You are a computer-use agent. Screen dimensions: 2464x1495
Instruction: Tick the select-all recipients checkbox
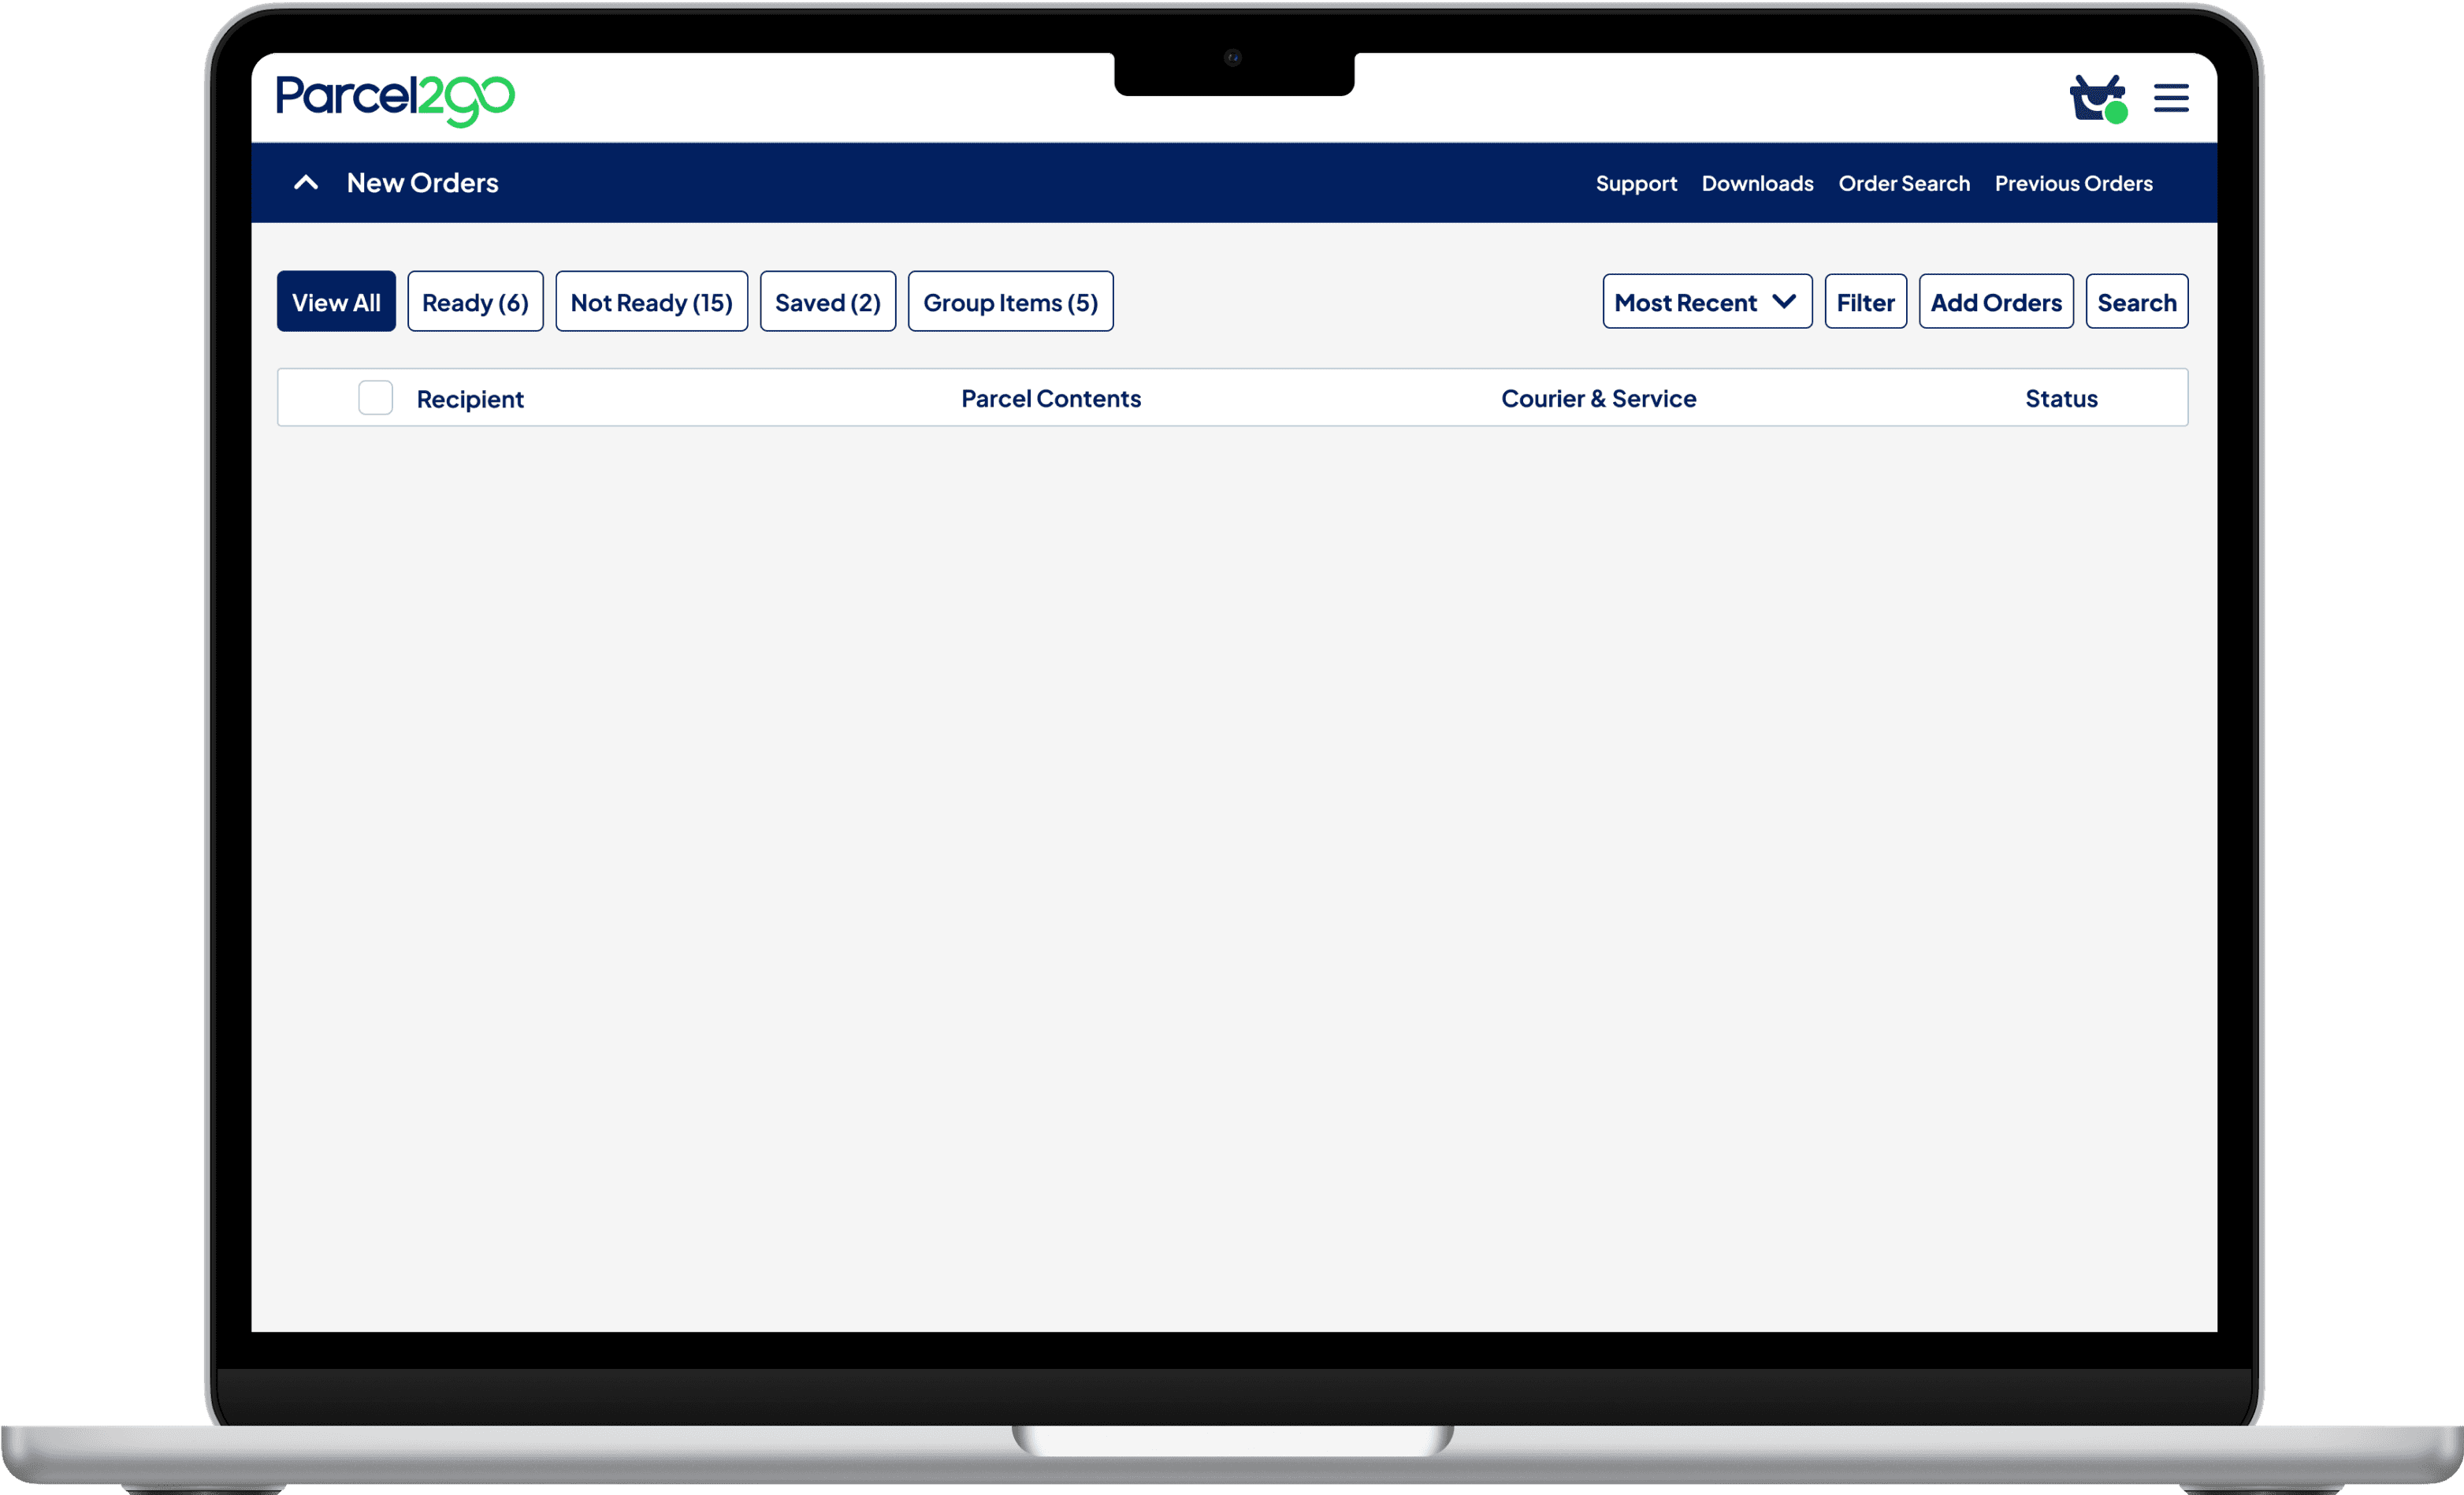tap(375, 398)
